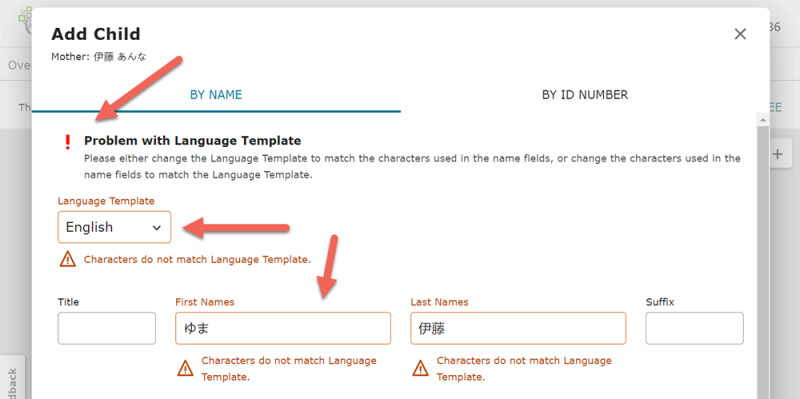Click warning icon under Language Template dropdown
The width and height of the screenshot is (800, 399).
coord(68,259)
